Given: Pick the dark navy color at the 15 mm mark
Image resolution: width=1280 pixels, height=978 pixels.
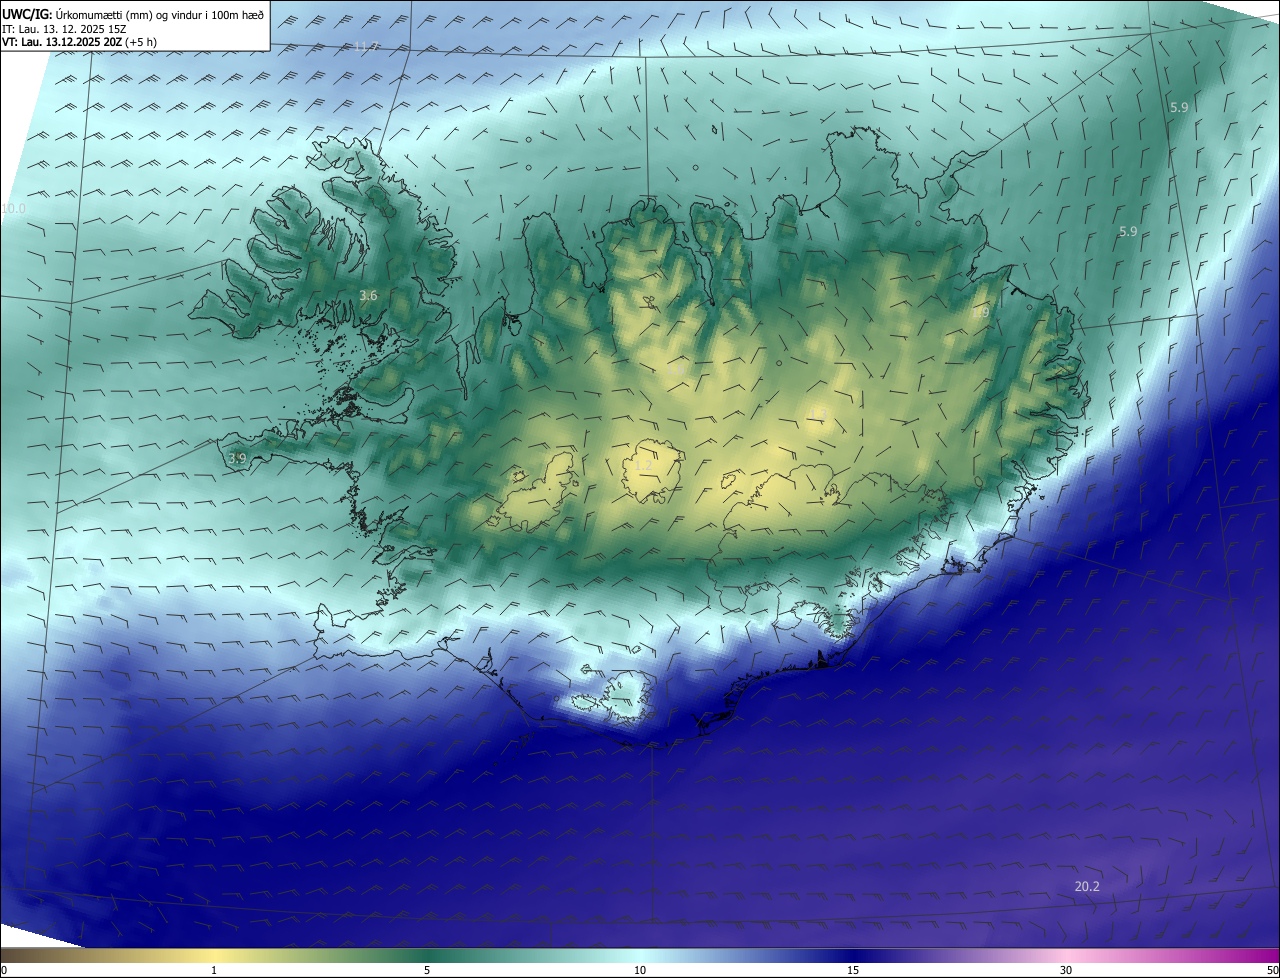Looking at the screenshot, I should coord(853,955).
